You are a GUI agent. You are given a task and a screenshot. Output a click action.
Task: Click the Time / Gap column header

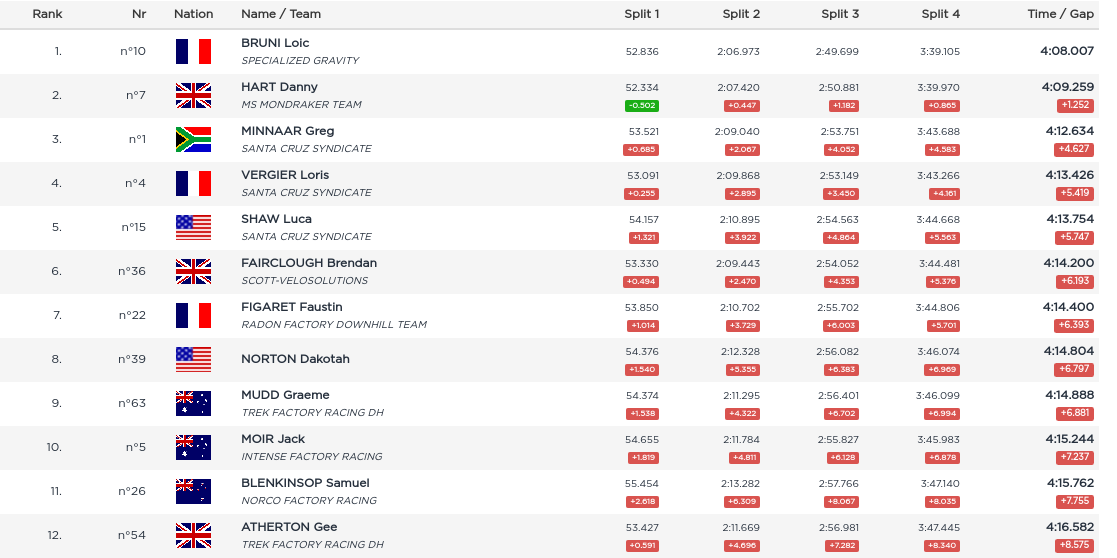pos(1060,14)
